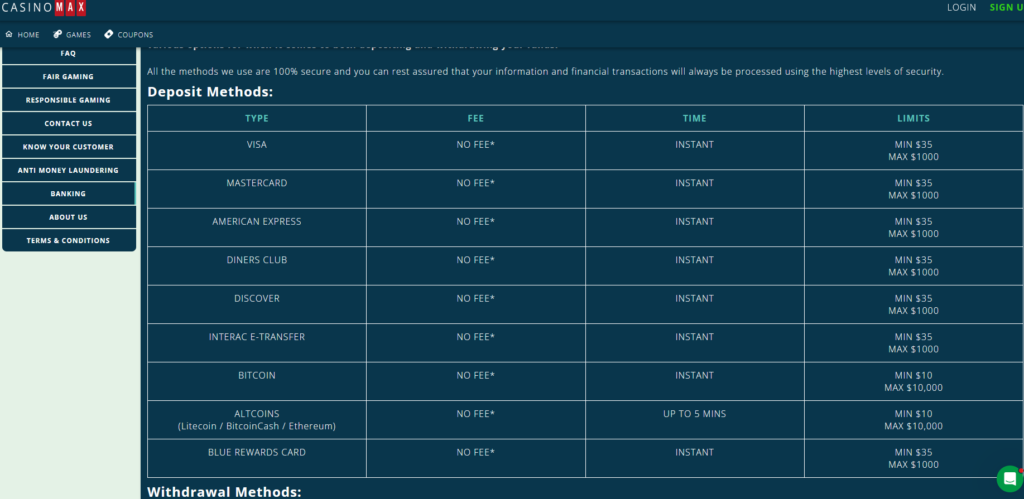Click the limits cell for VISA

pyautogui.click(x=914, y=151)
